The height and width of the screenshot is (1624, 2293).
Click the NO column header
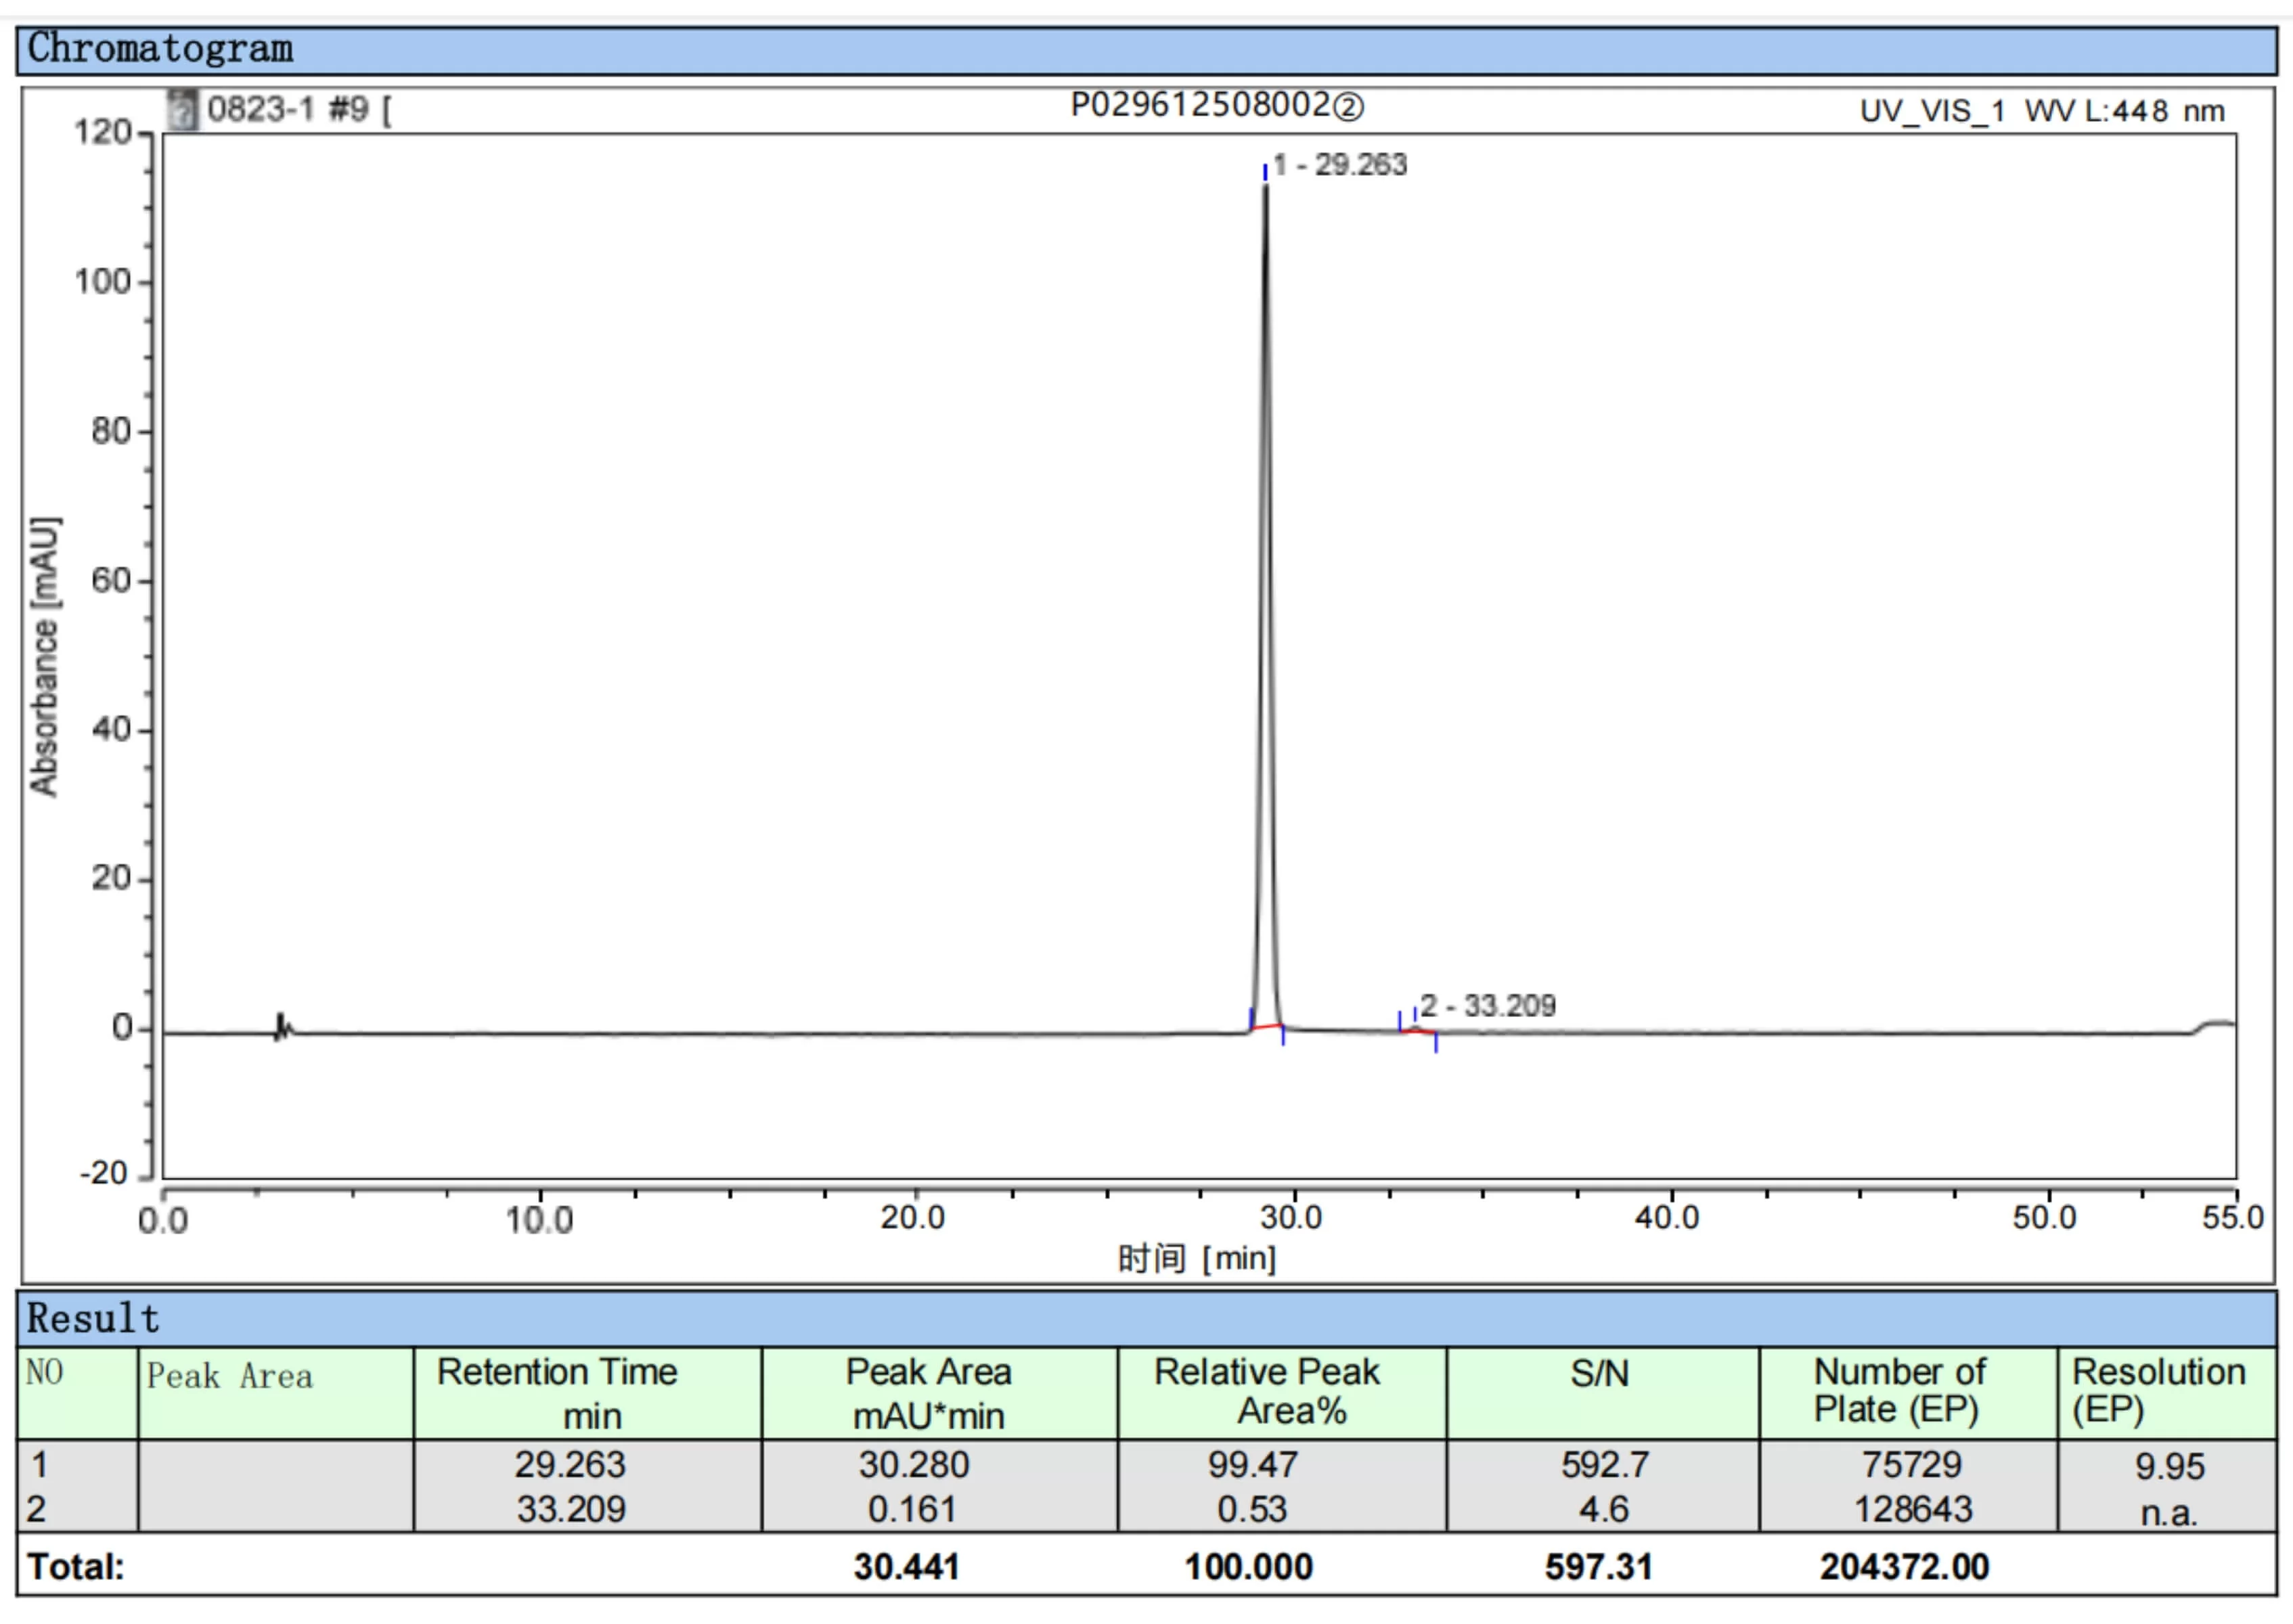[45, 1372]
